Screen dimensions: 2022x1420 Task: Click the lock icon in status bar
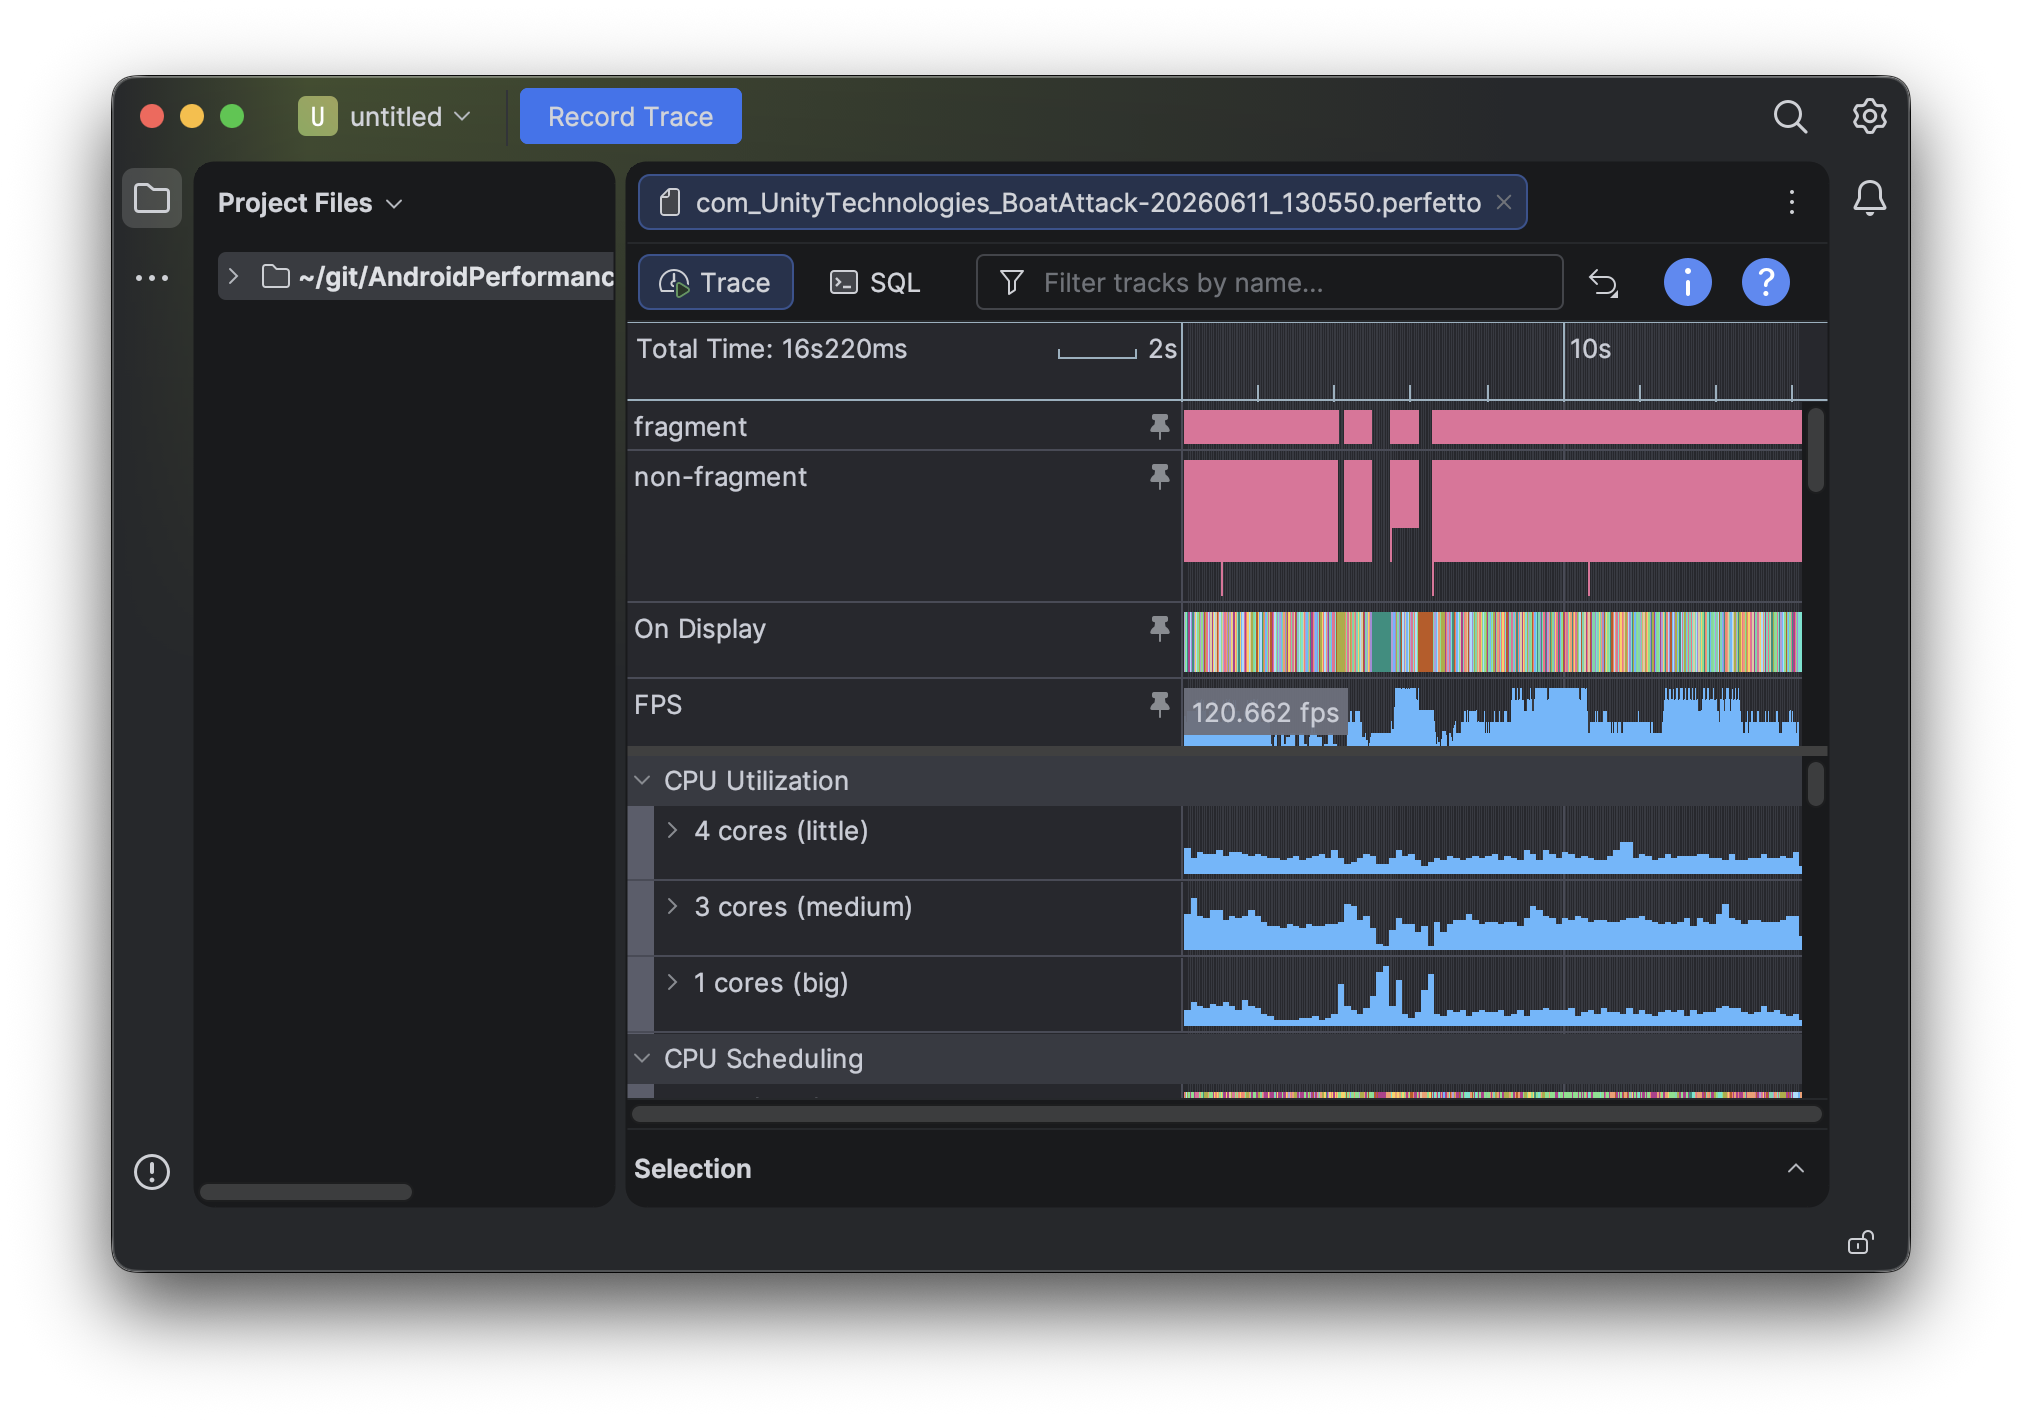coord(1860,1242)
